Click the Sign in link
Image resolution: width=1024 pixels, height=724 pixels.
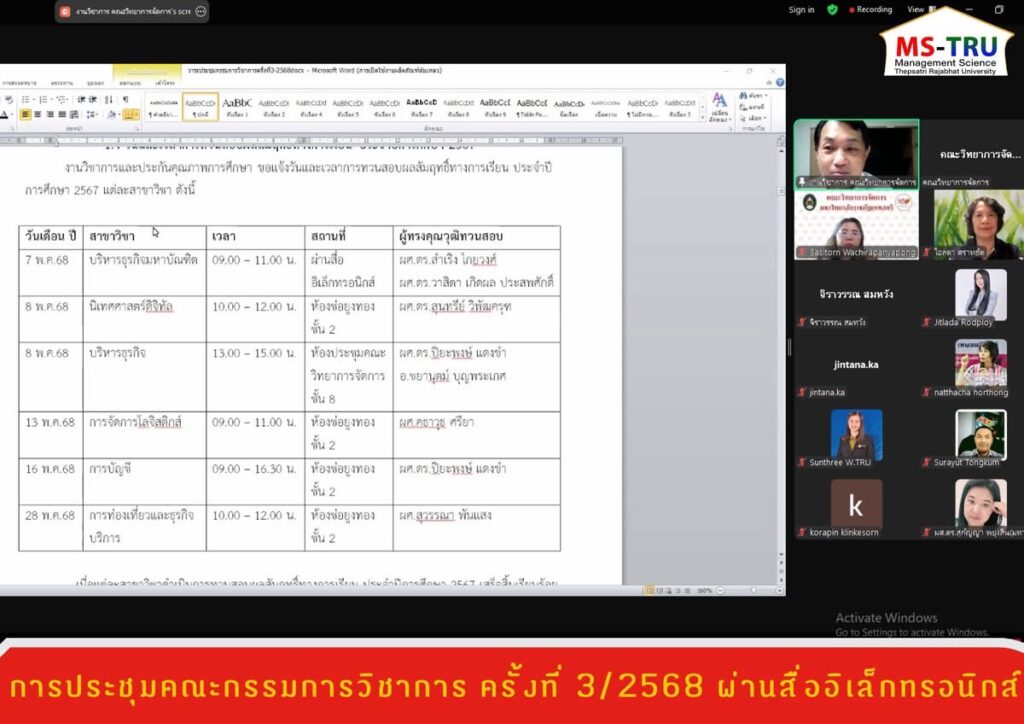[801, 10]
